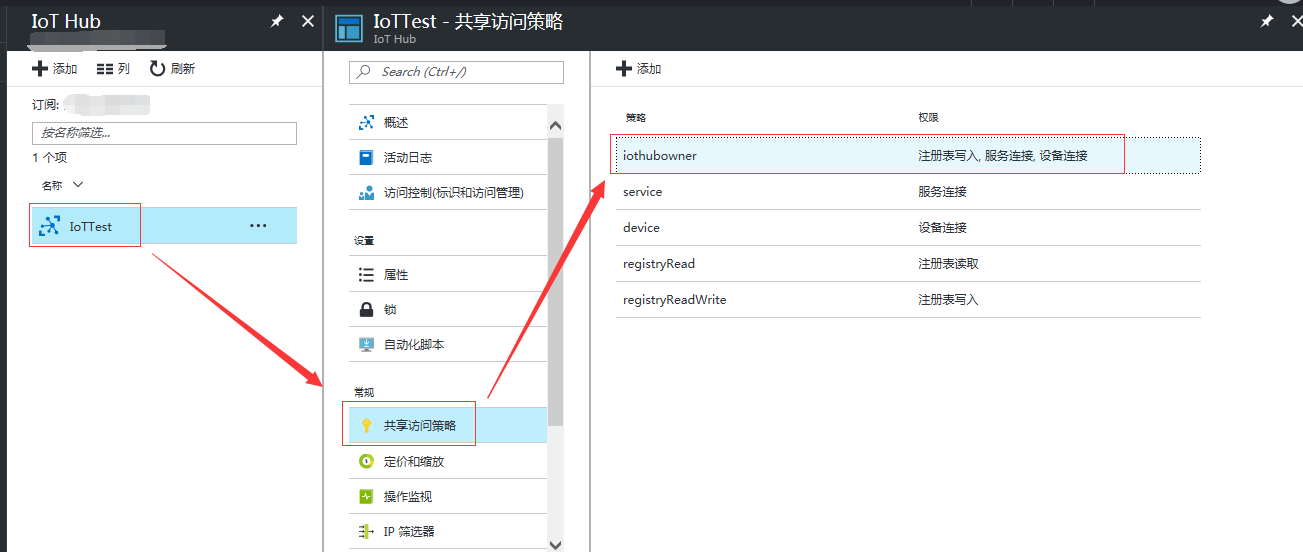Screen dimensions: 1303x552
Task: Open the iothubowner policy
Action: (908, 155)
